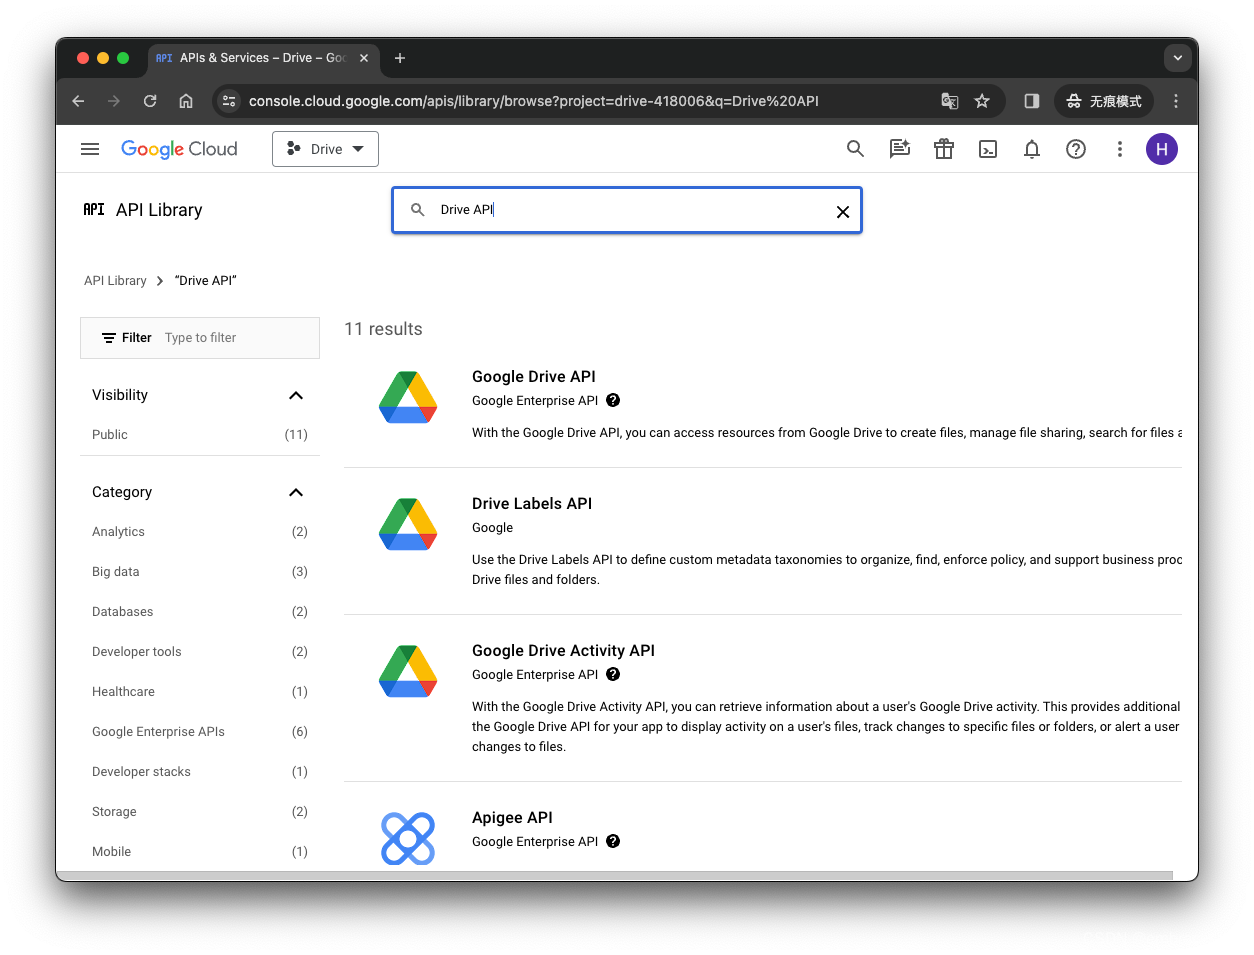The height and width of the screenshot is (955, 1254).
Task: Click the browser address bar URL
Action: pyautogui.click(x=534, y=101)
